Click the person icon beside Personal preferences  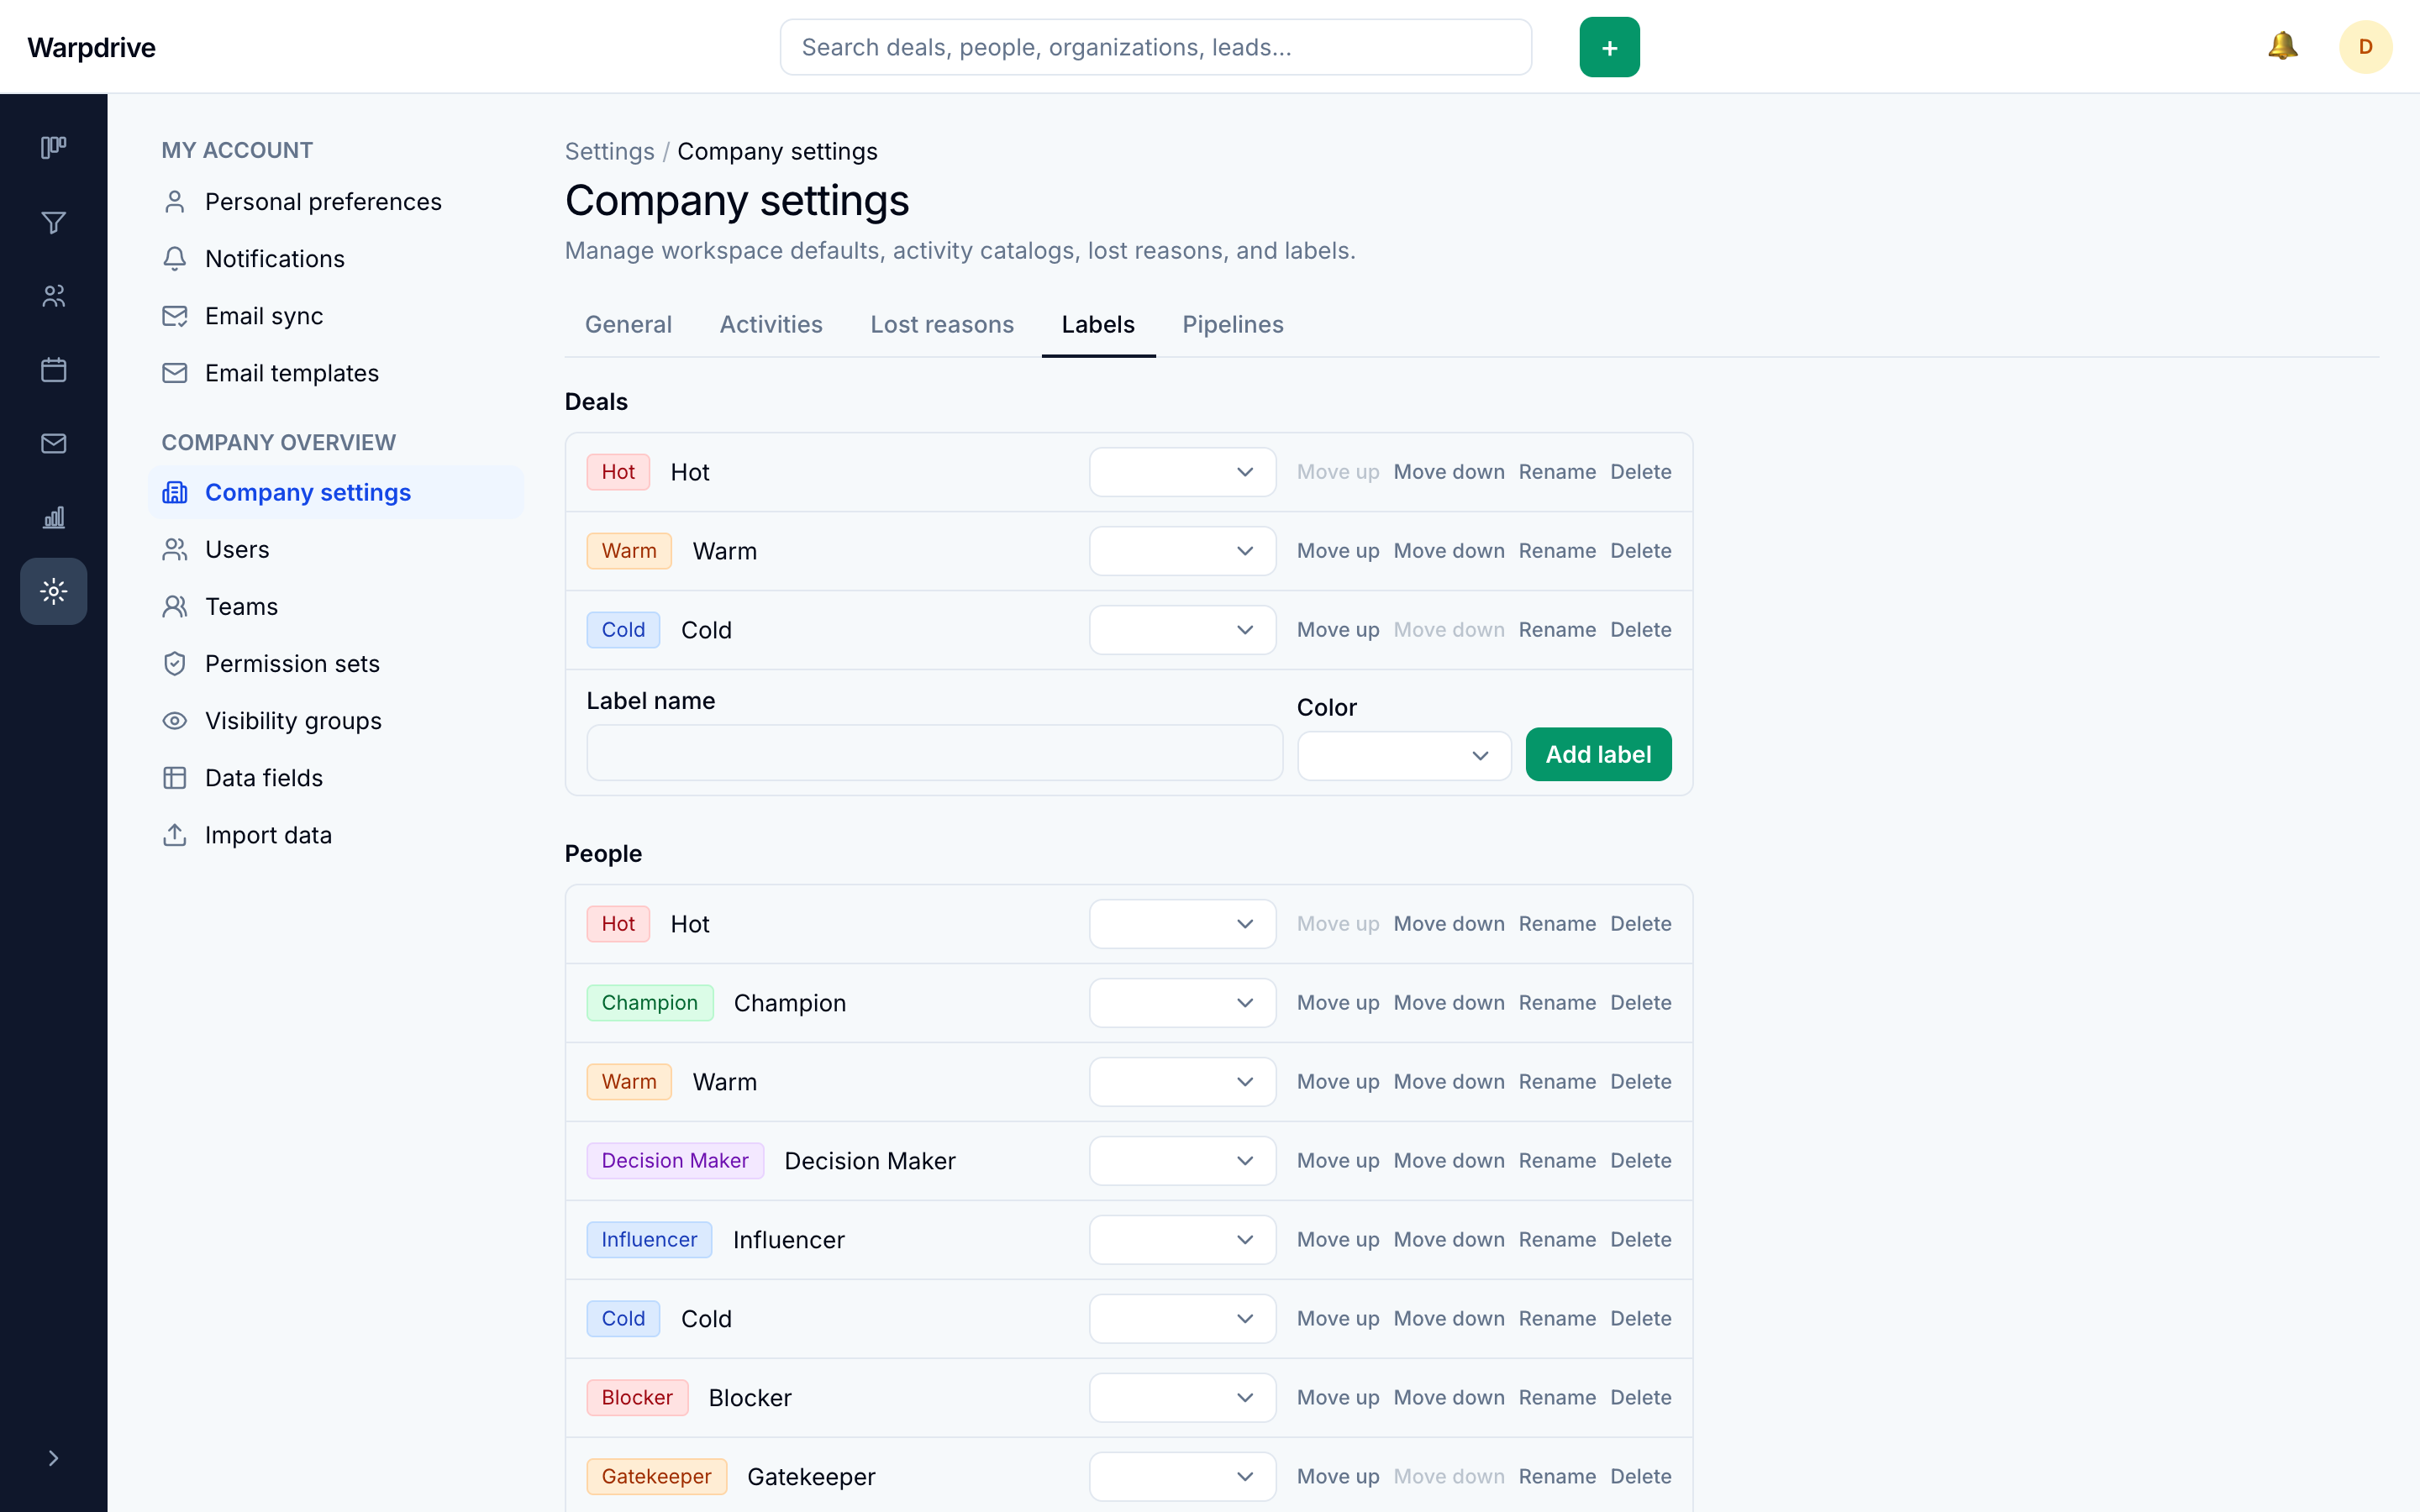[x=175, y=202]
